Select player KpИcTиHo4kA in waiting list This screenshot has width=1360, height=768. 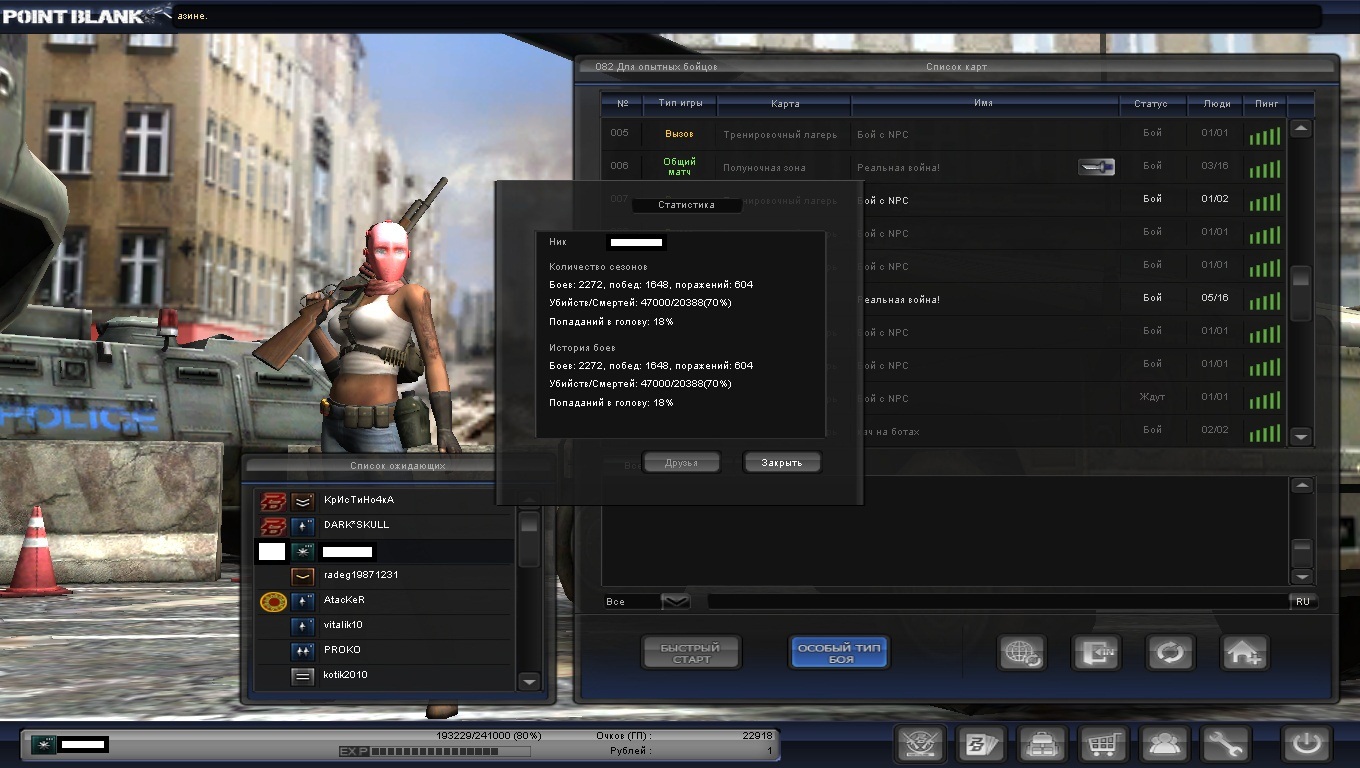385,500
